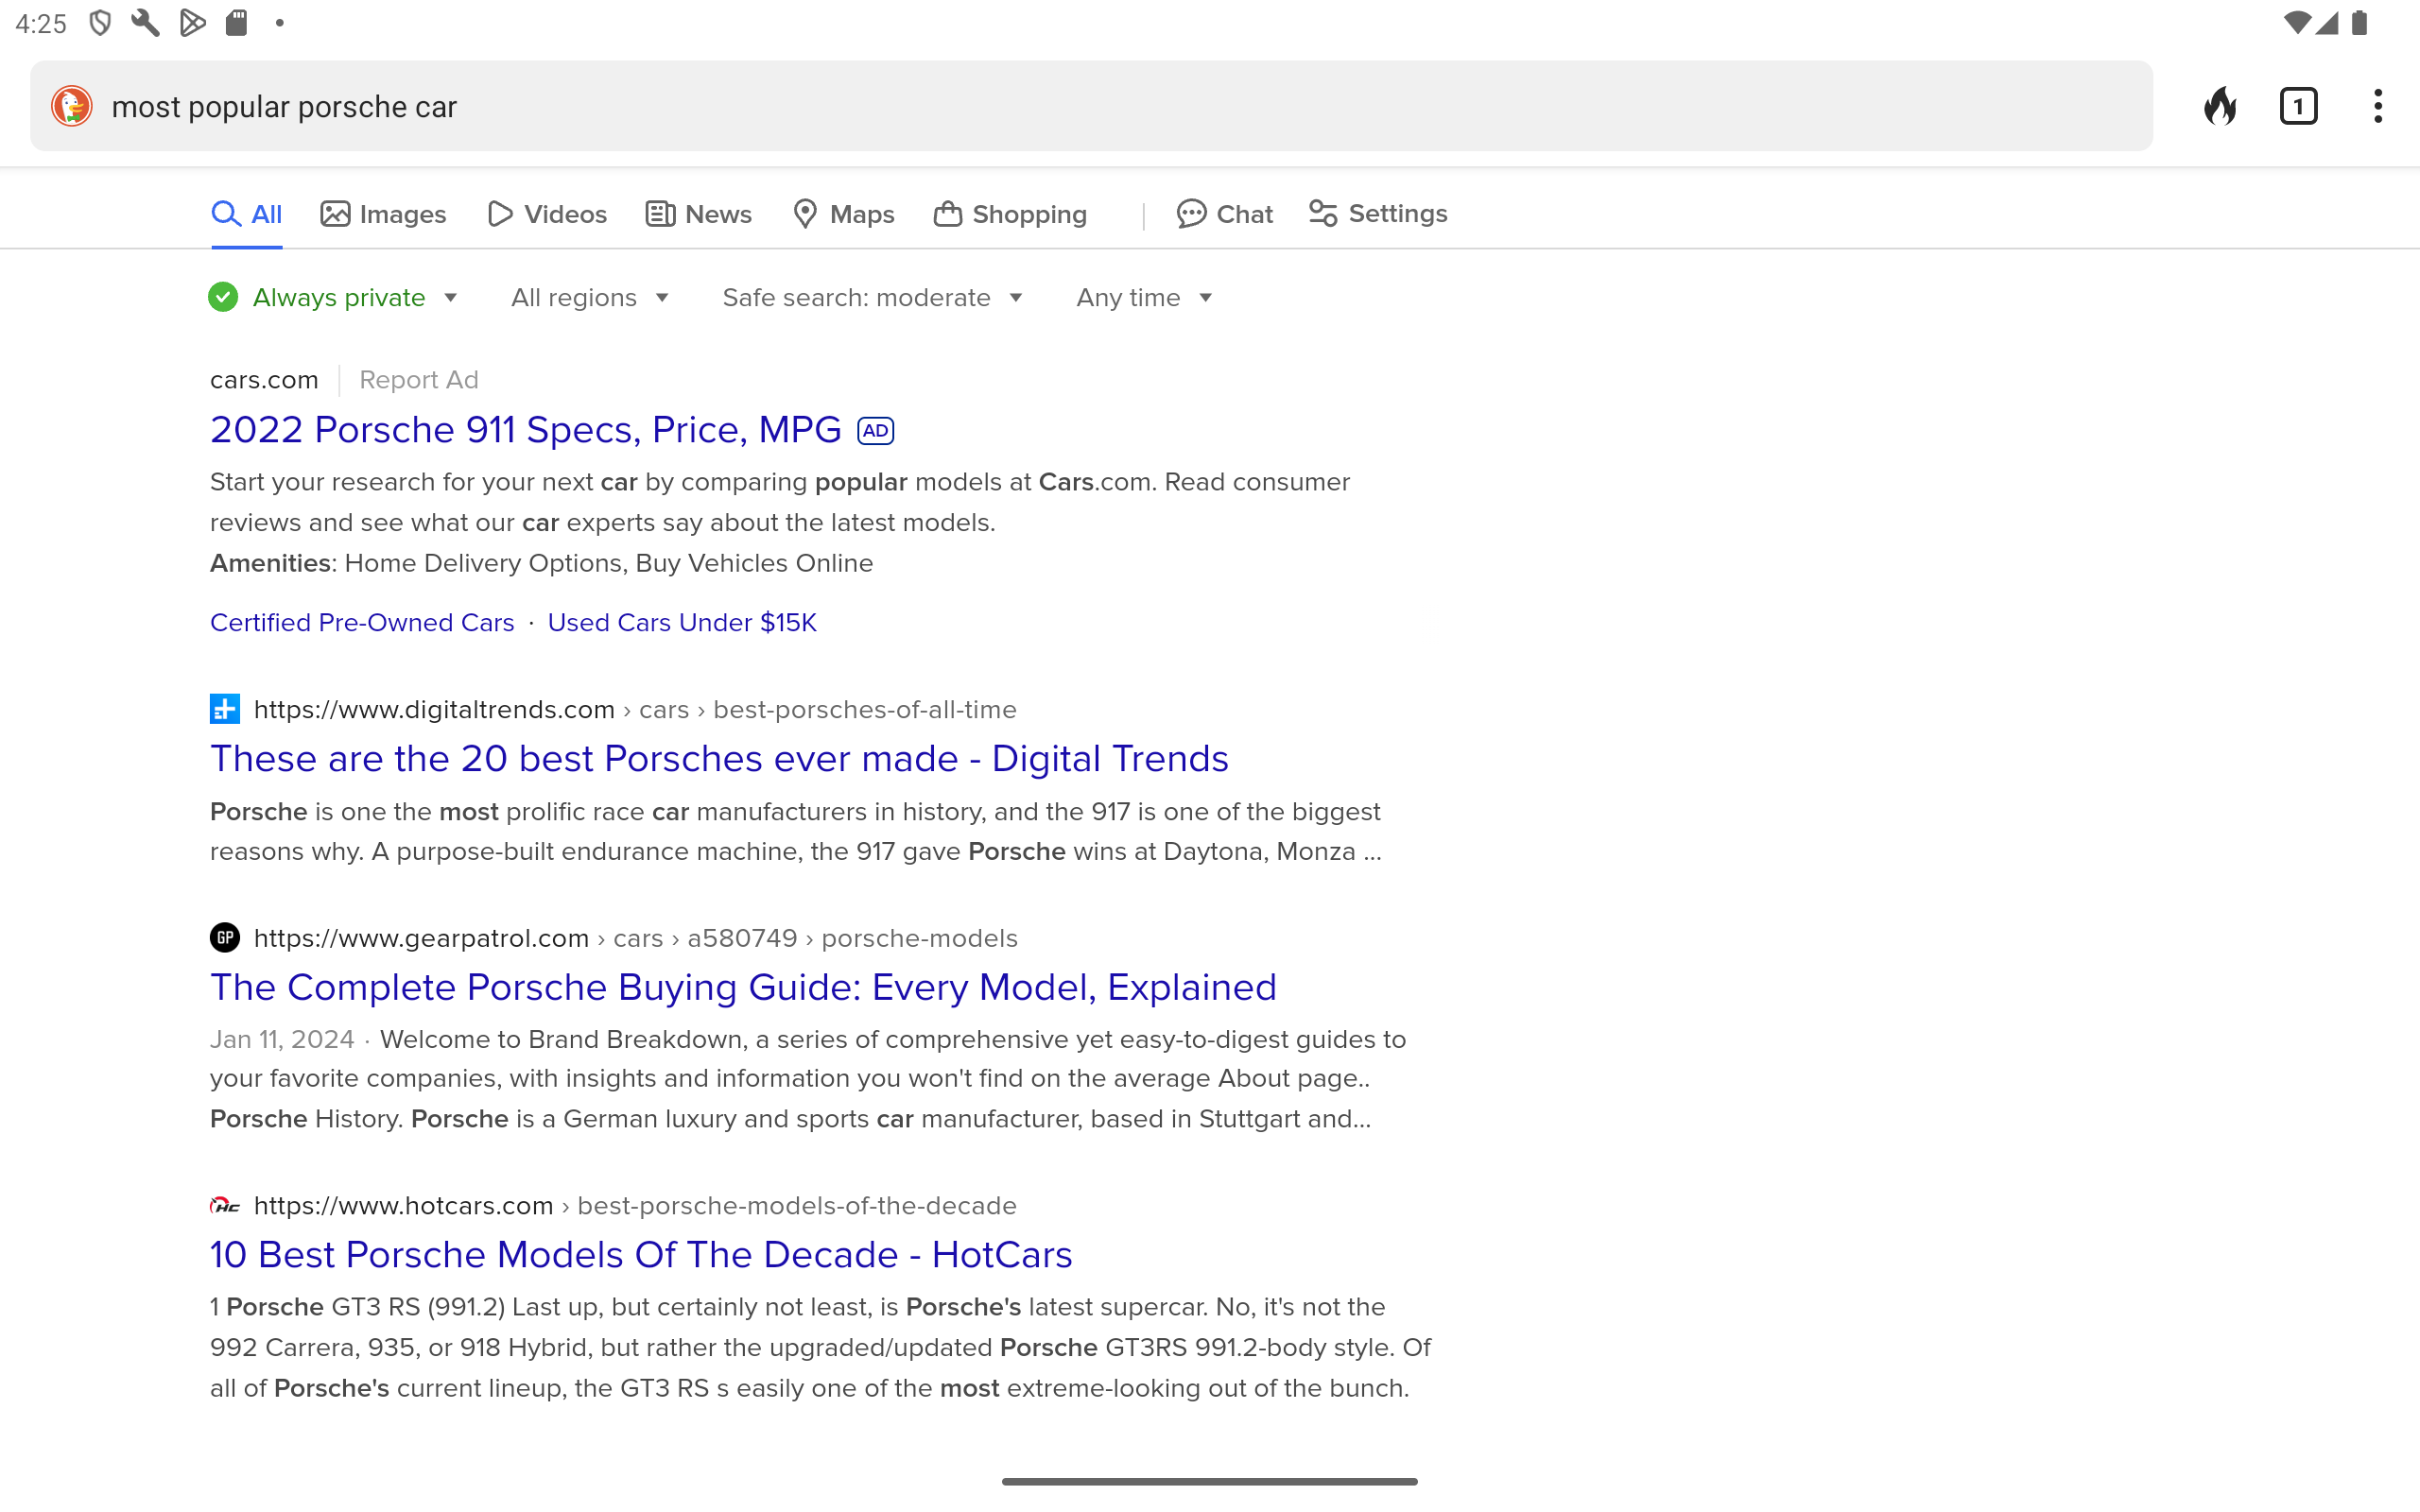Switch to the Images tab
The image size is (2420, 1512).
click(383, 214)
